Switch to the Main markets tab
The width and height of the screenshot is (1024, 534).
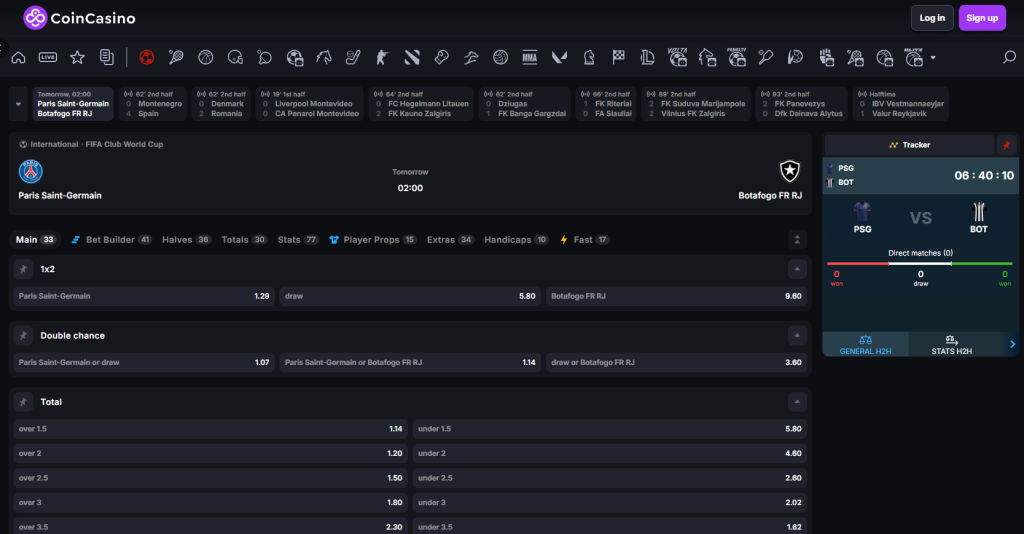click(x=35, y=240)
